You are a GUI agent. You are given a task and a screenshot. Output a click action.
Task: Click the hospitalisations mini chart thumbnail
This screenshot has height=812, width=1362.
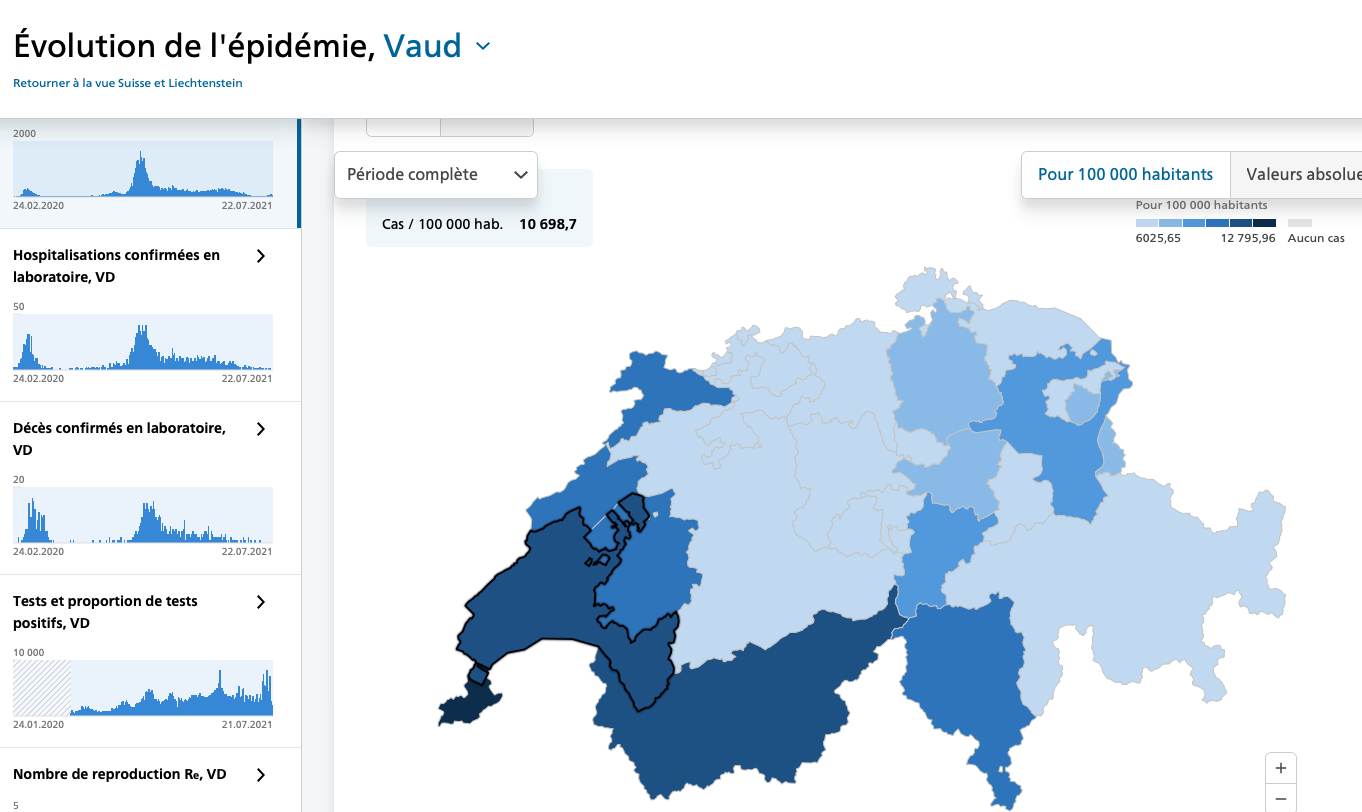tap(143, 342)
